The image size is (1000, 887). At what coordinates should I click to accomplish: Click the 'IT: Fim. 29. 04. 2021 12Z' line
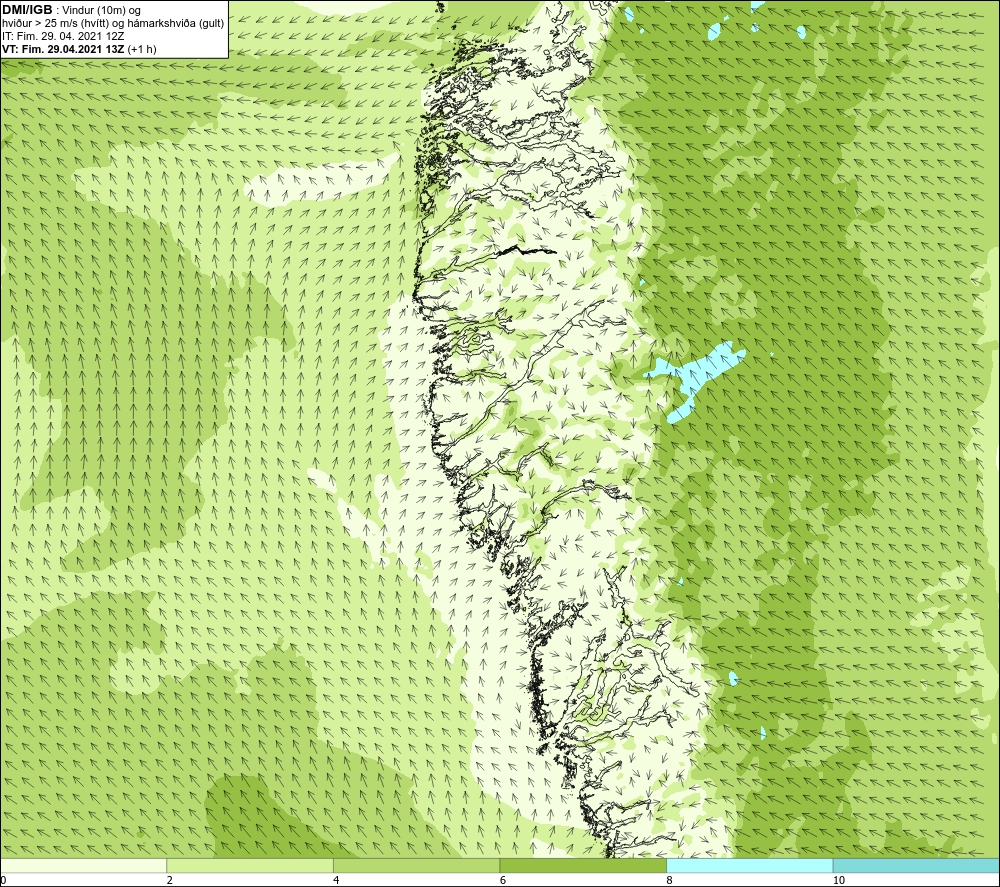pyautogui.click(x=63, y=36)
